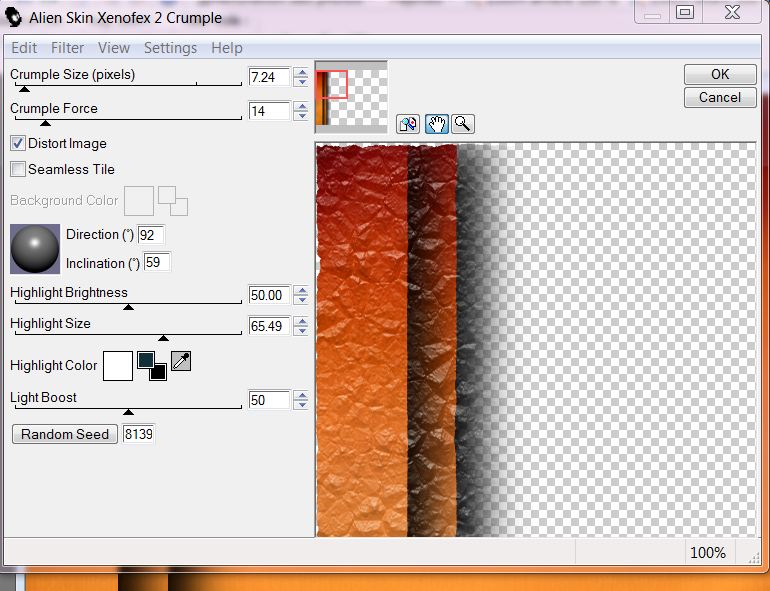Open the Filter menu
Screen dimensions: 770x591
(67, 48)
